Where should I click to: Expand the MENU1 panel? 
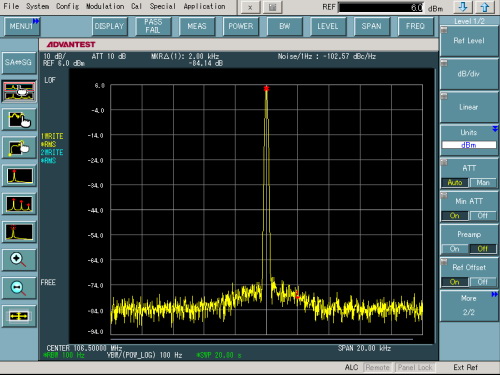tap(22, 26)
